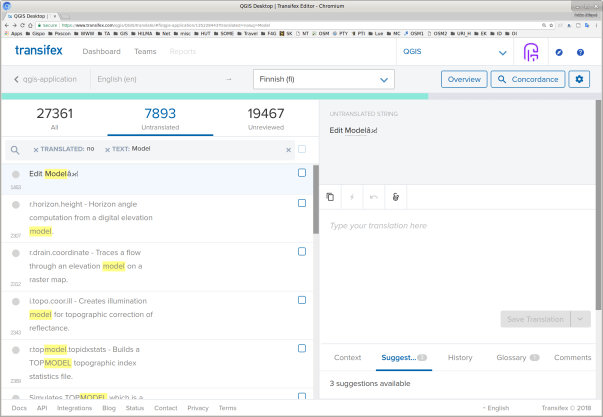This screenshot has width=603, height=417.
Task: Open editor settings gear icon
Action: (579, 79)
